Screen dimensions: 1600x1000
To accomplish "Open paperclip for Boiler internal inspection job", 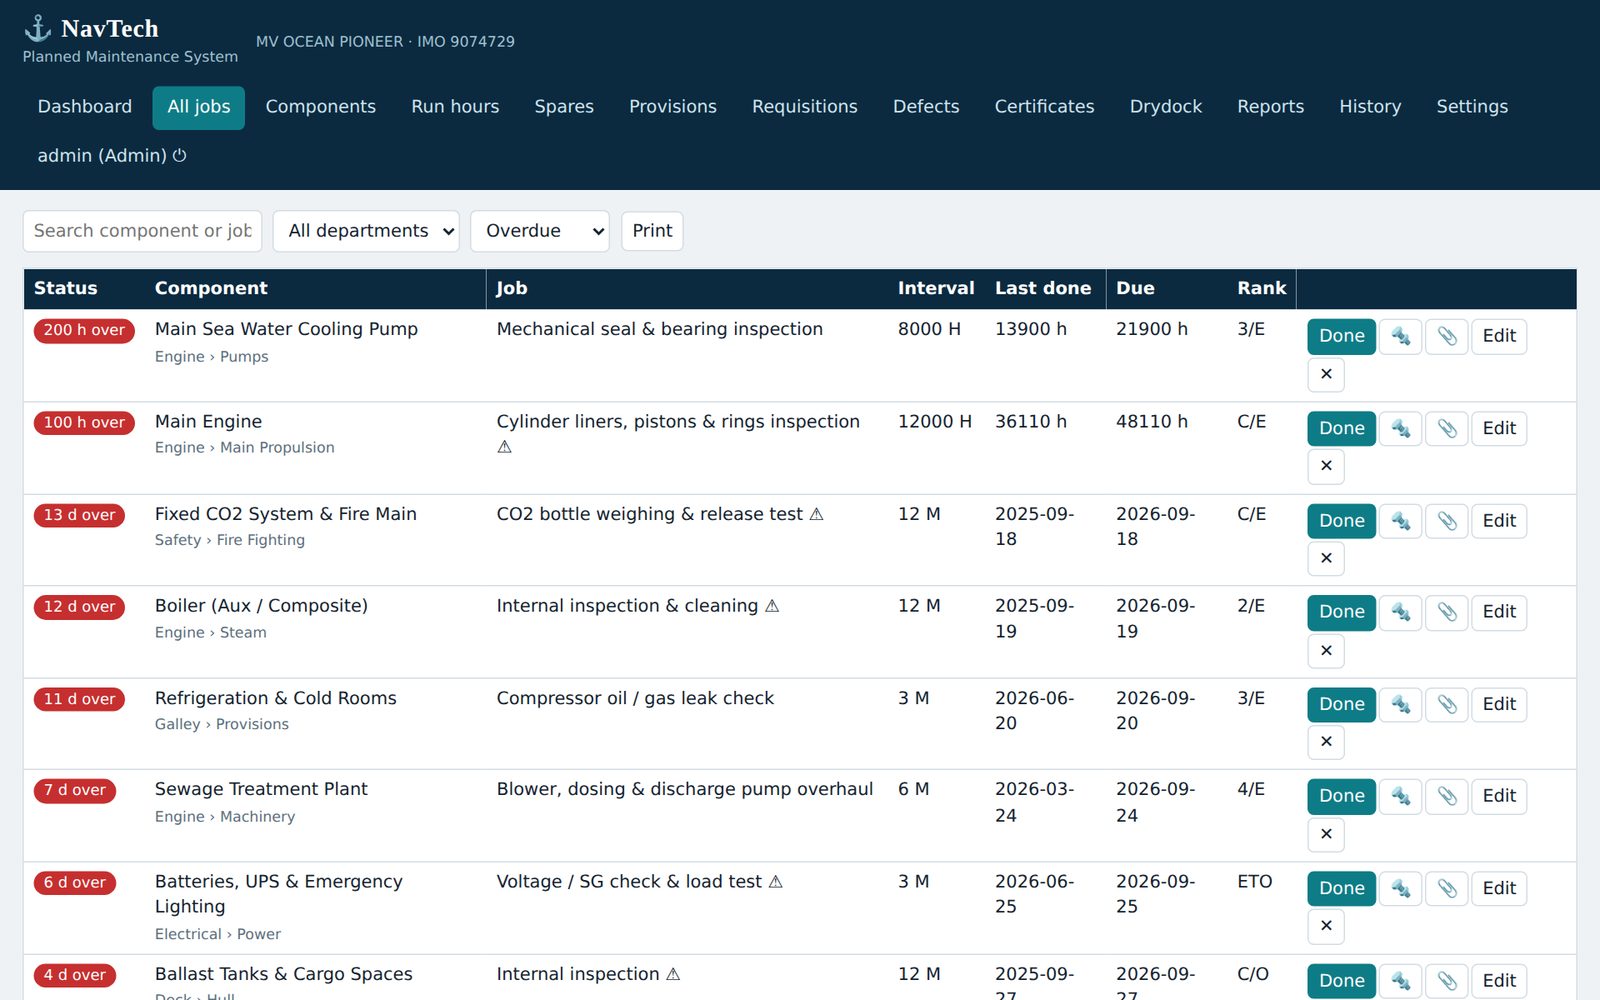I will point(1446,612).
